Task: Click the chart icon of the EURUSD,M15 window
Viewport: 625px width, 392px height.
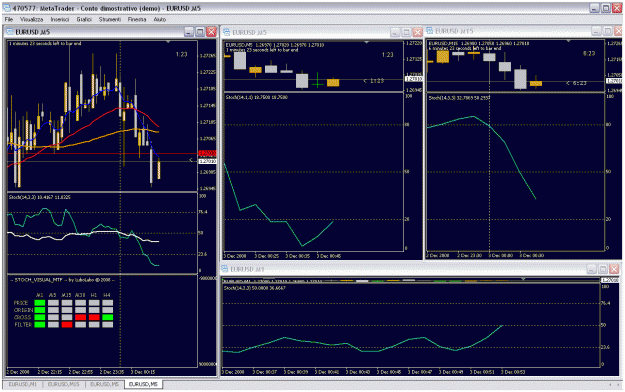Action: tap(430, 31)
